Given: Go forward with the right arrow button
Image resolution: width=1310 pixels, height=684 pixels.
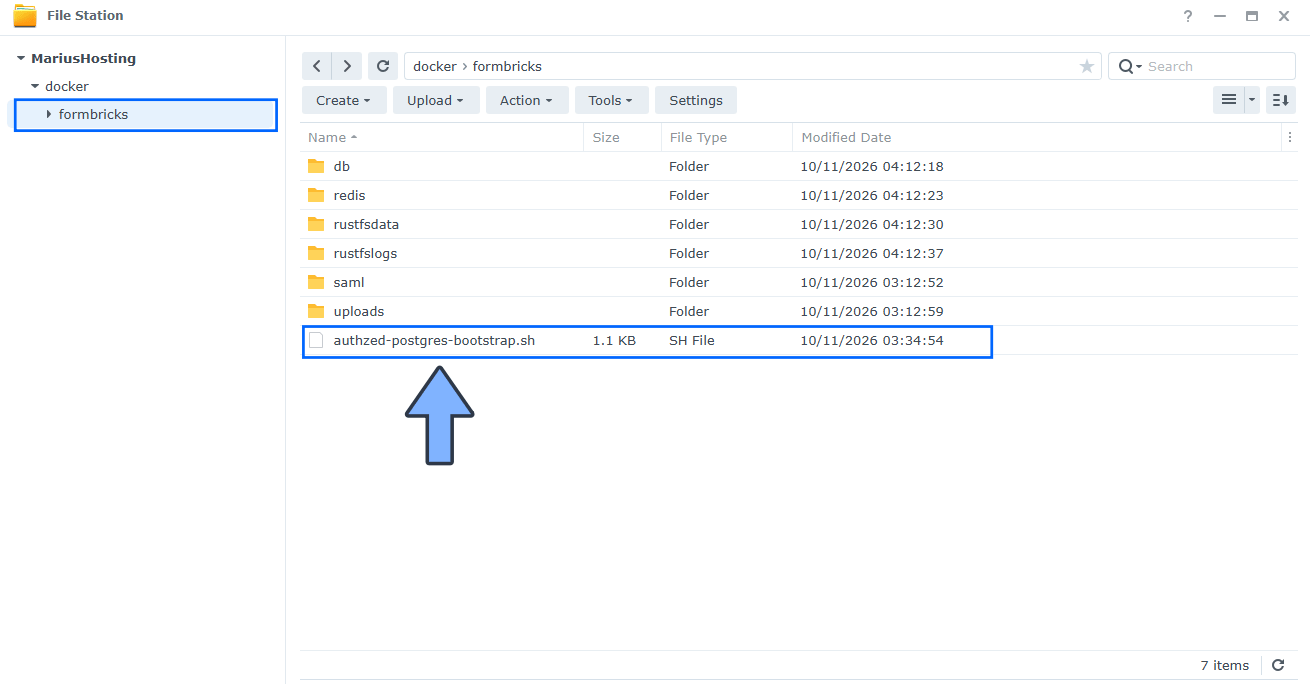Looking at the screenshot, I should [347, 66].
